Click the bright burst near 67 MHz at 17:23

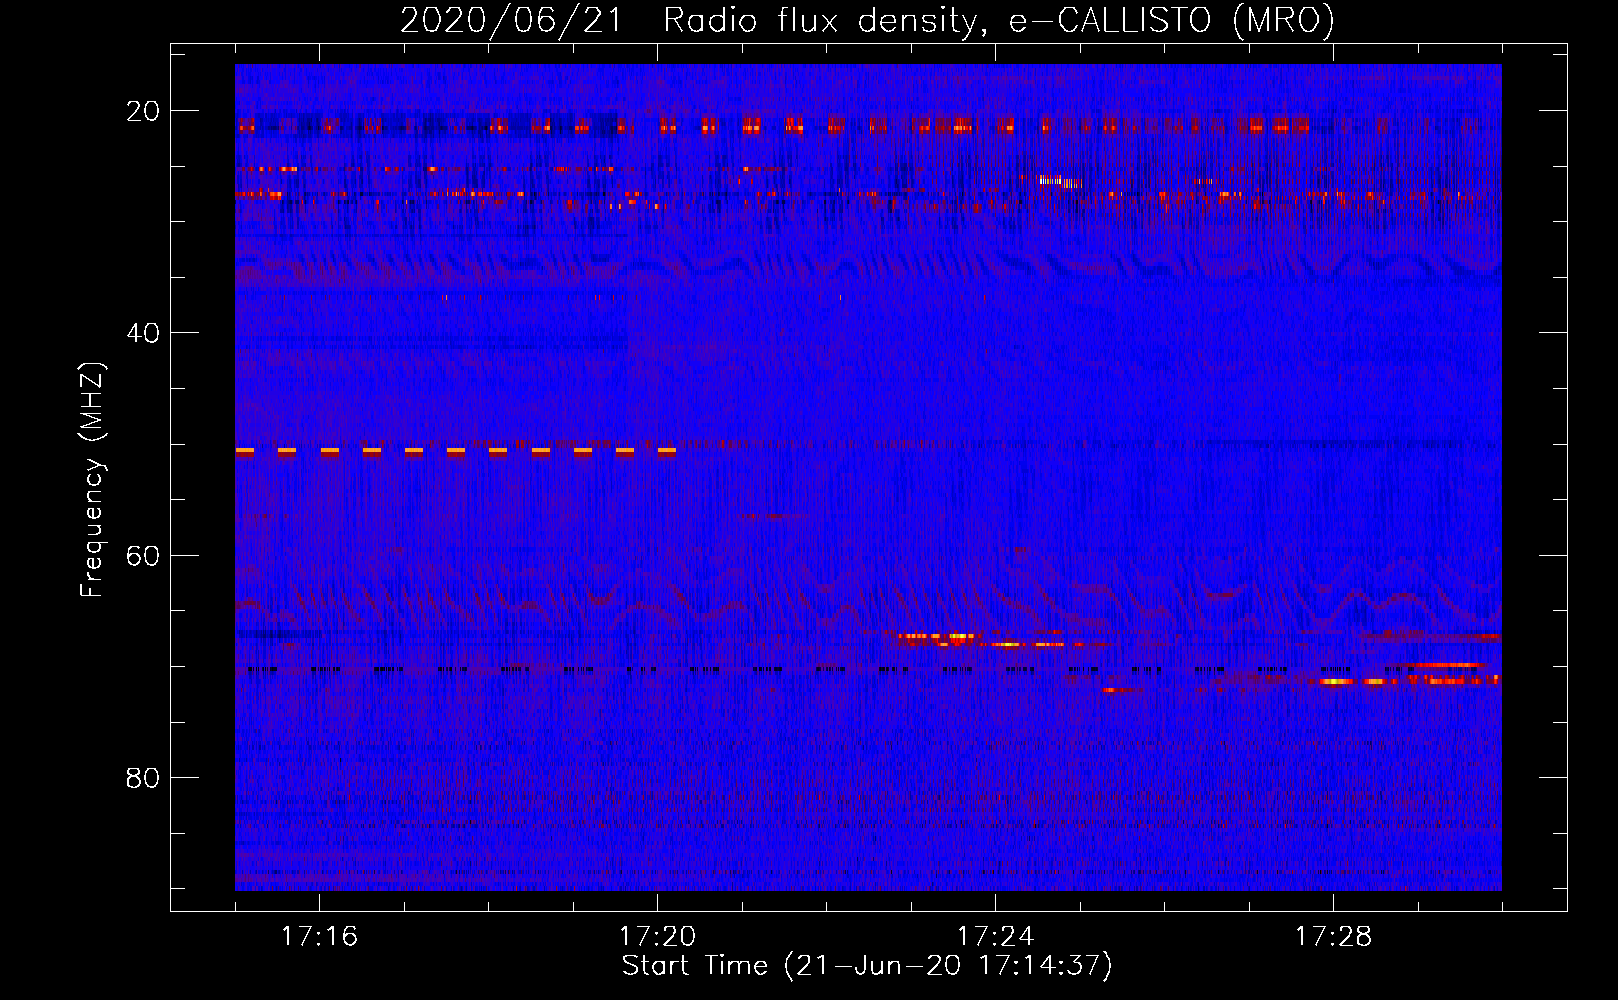[x=939, y=636]
